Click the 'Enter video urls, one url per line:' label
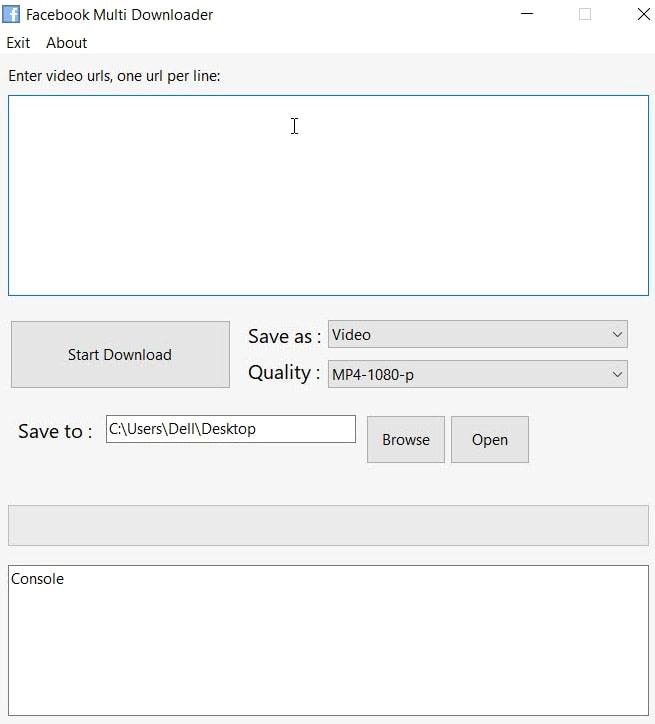 [114, 76]
